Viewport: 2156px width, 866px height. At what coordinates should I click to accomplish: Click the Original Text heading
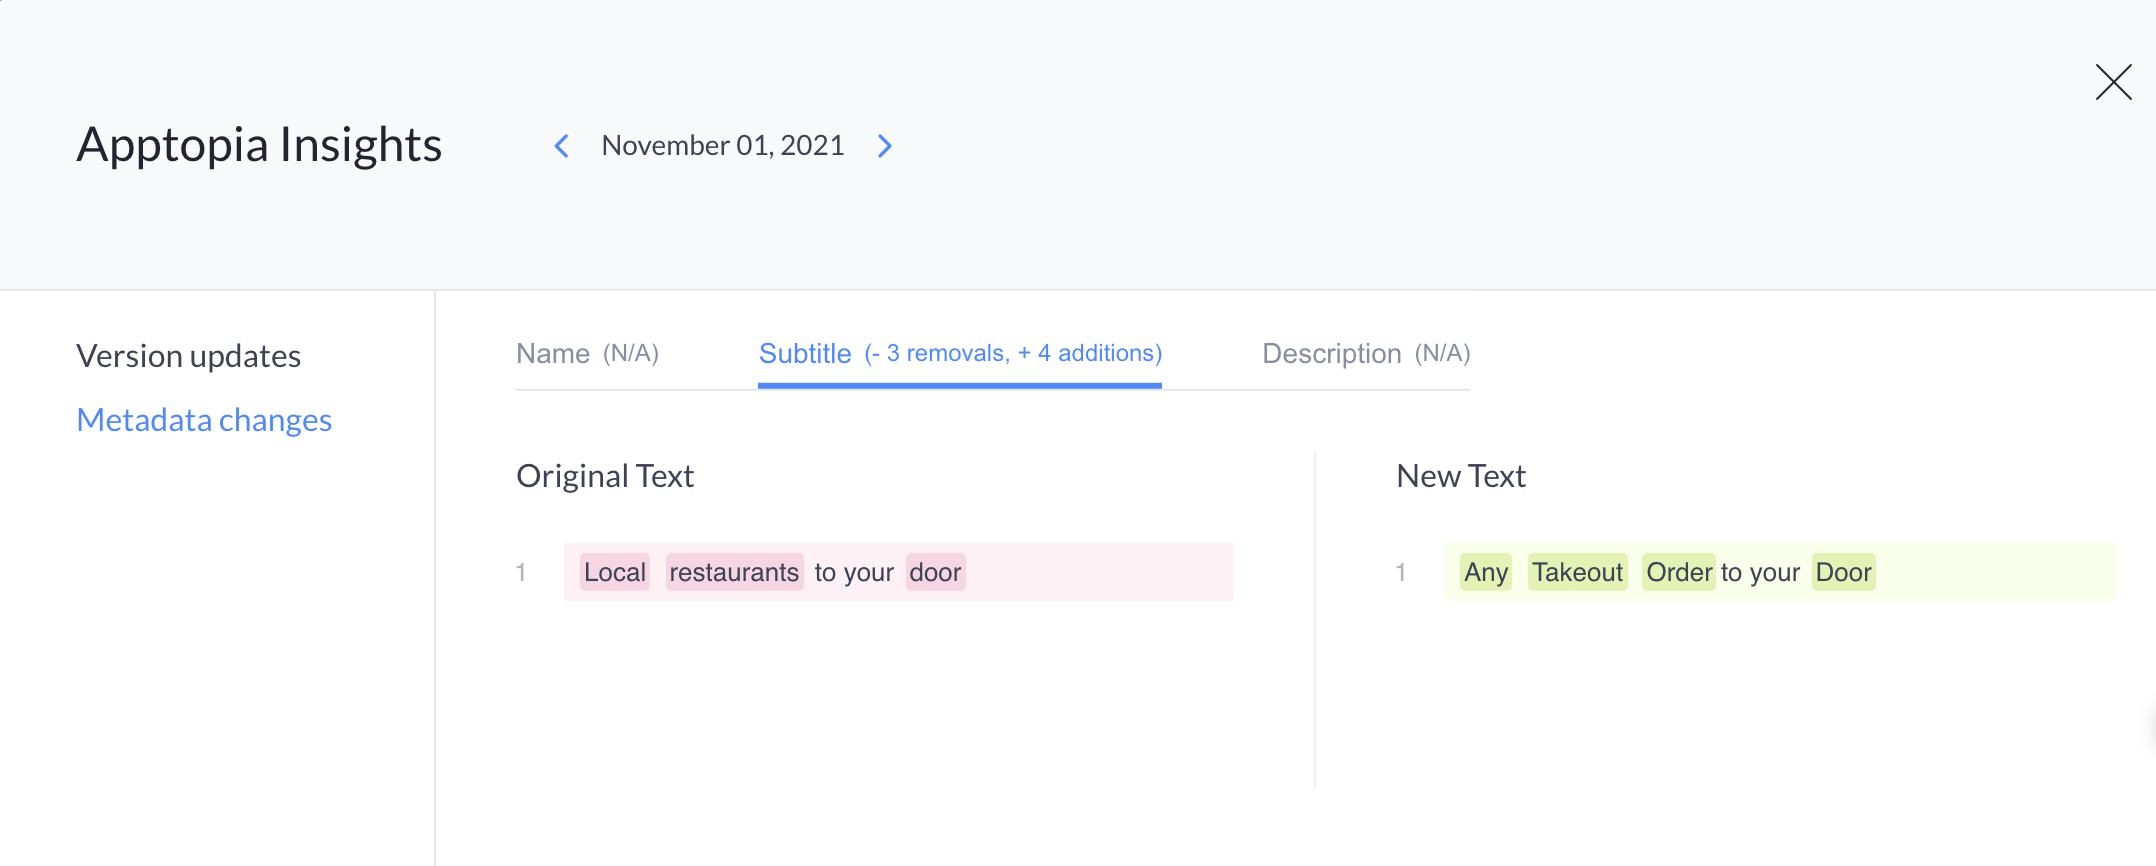[605, 476]
